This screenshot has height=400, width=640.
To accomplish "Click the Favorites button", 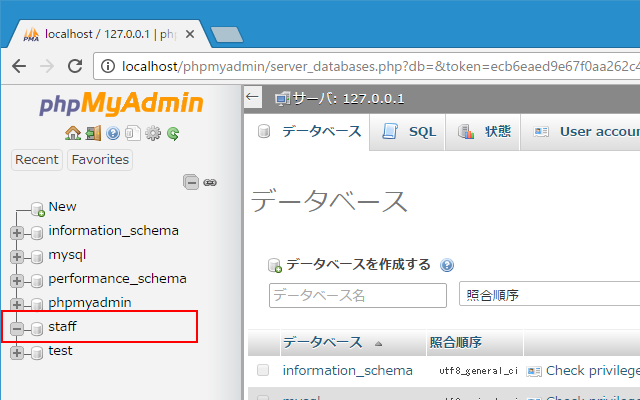I will point(100,160).
